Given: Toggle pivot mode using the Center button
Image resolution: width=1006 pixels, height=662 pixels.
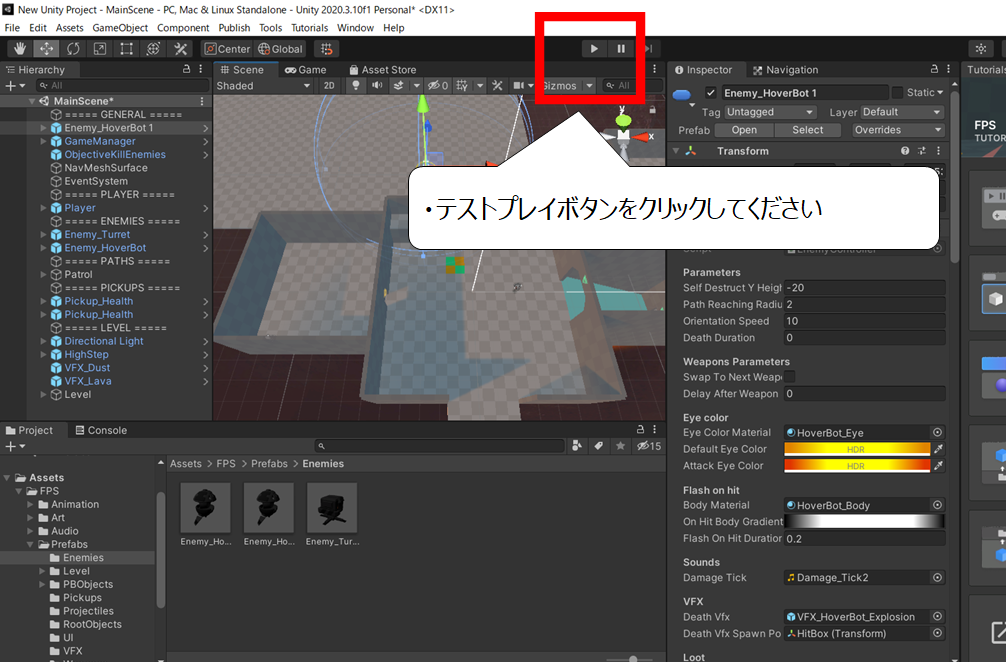Looking at the screenshot, I should 227,49.
